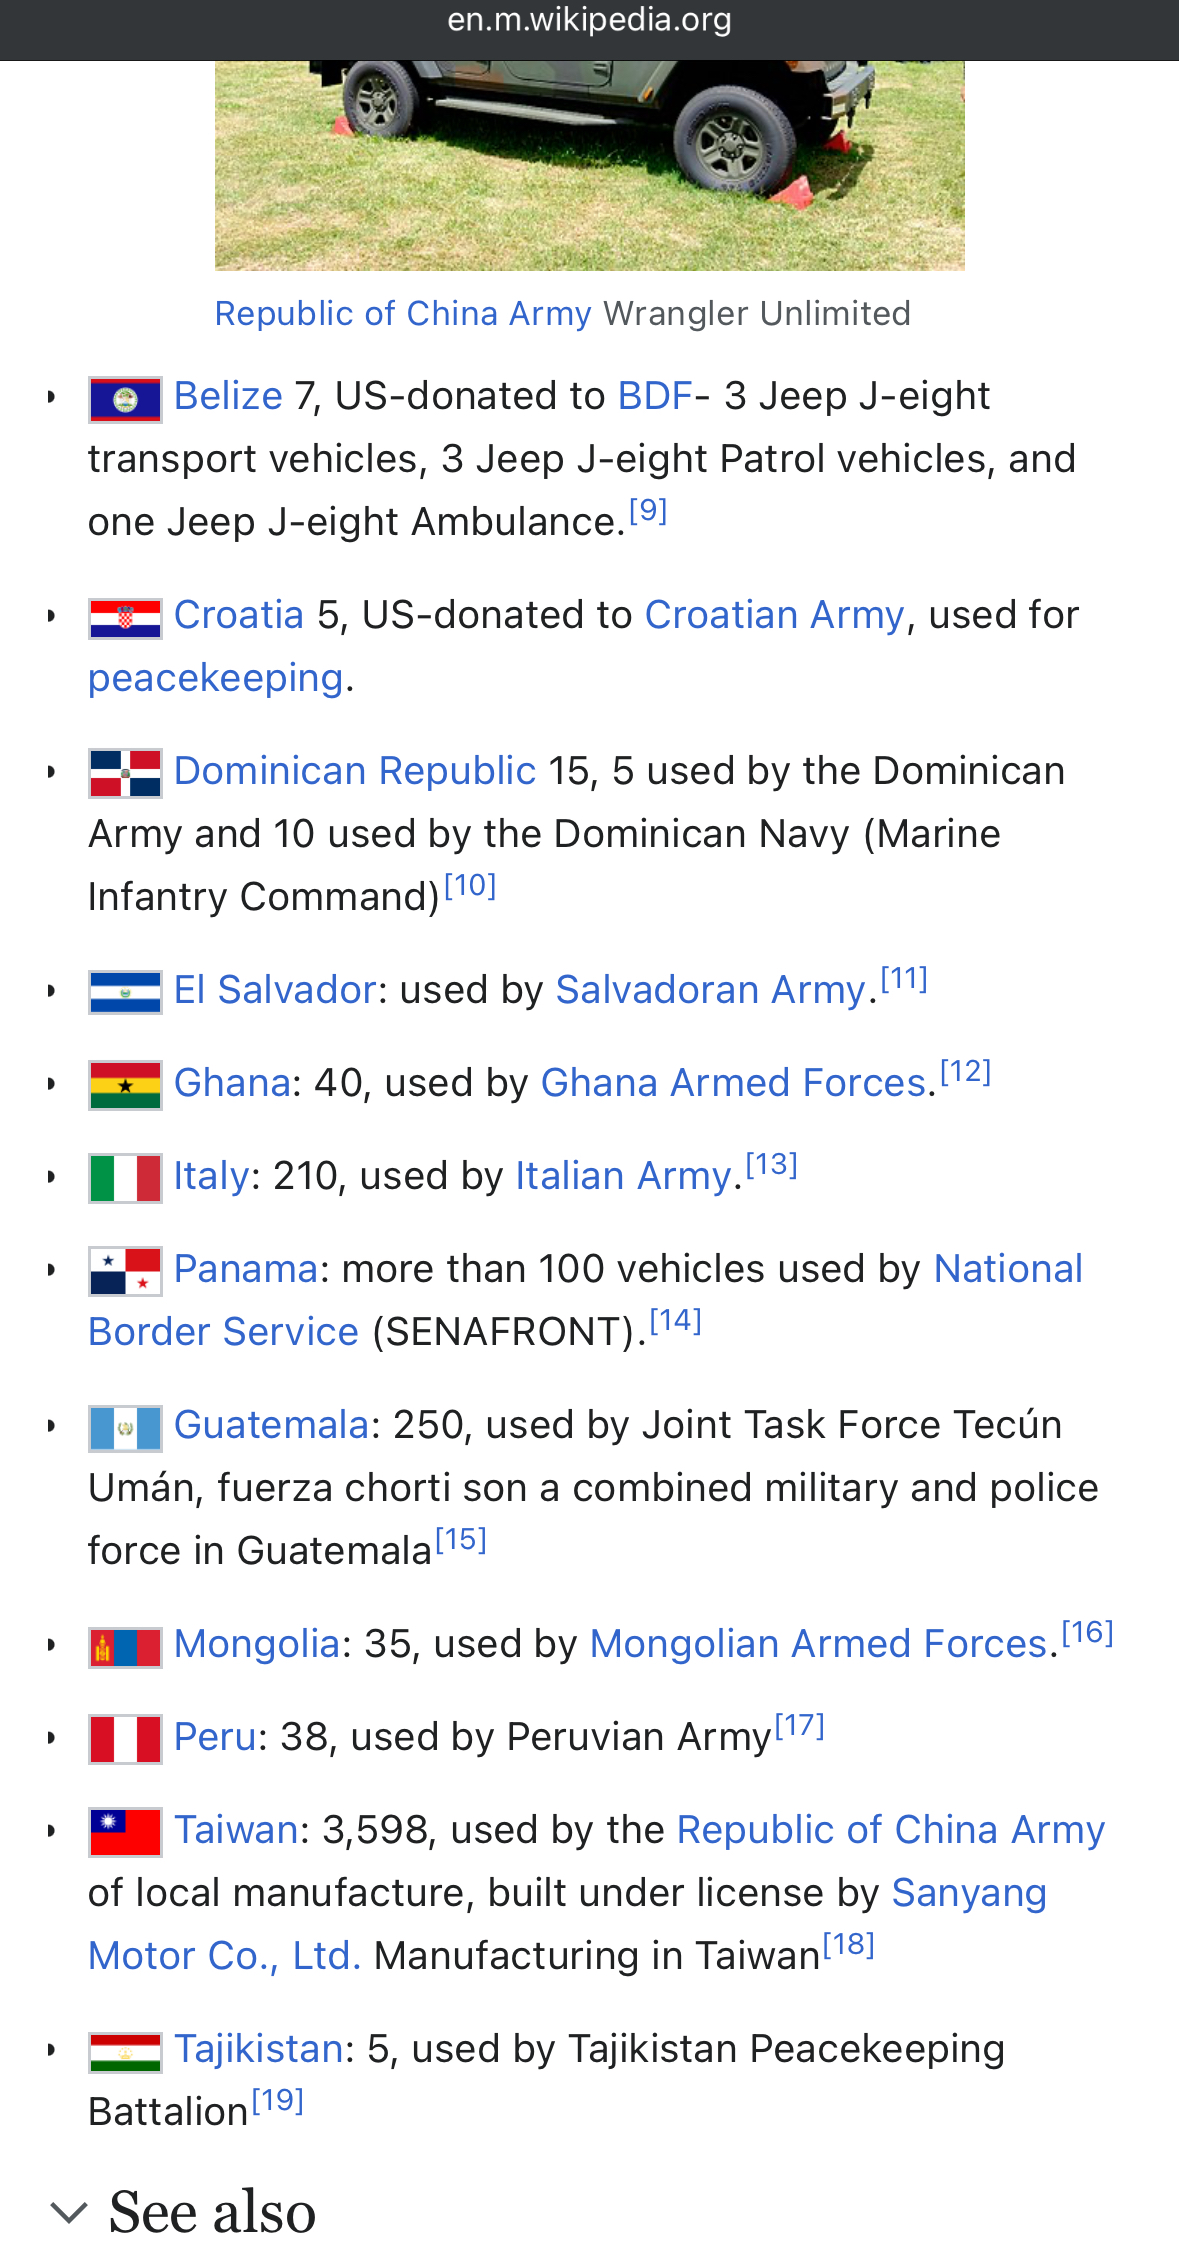Click the Belize flag icon
Viewport: 1179px width, 2249px height.
(x=125, y=400)
